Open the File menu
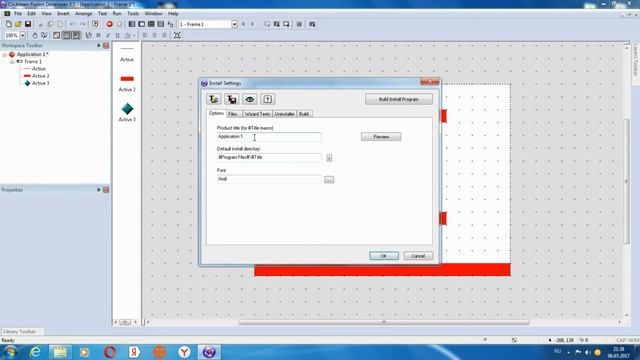This screenshot has height=360, width=640. (18, 13)
